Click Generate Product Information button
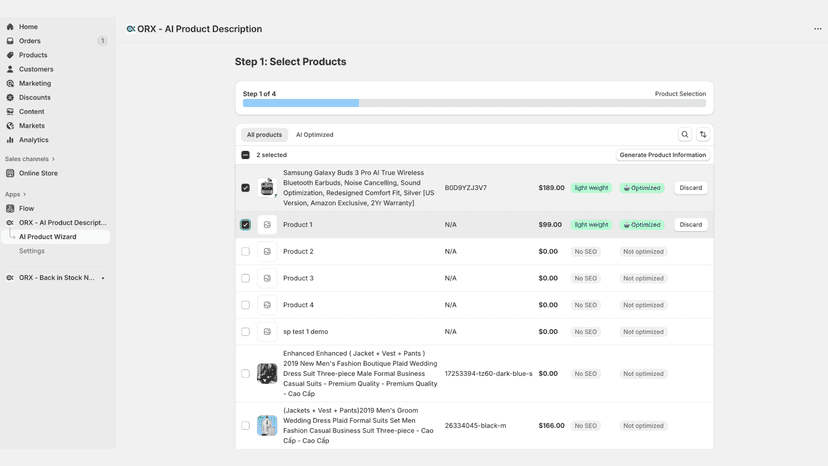828x466 pixels. pyautogui.click(x=663, y=155)
